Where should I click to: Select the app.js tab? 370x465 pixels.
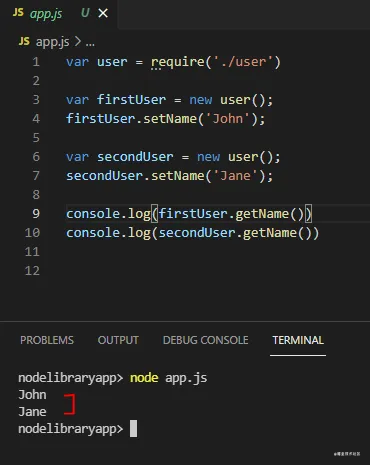tap(59, 14)
